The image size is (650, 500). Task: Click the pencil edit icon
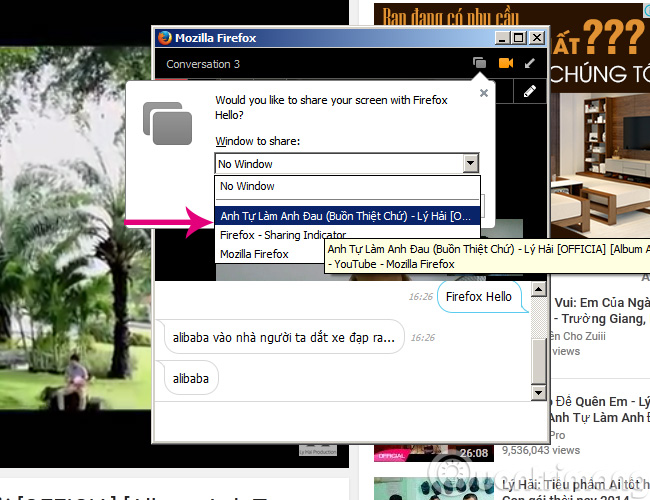point(530,91)
